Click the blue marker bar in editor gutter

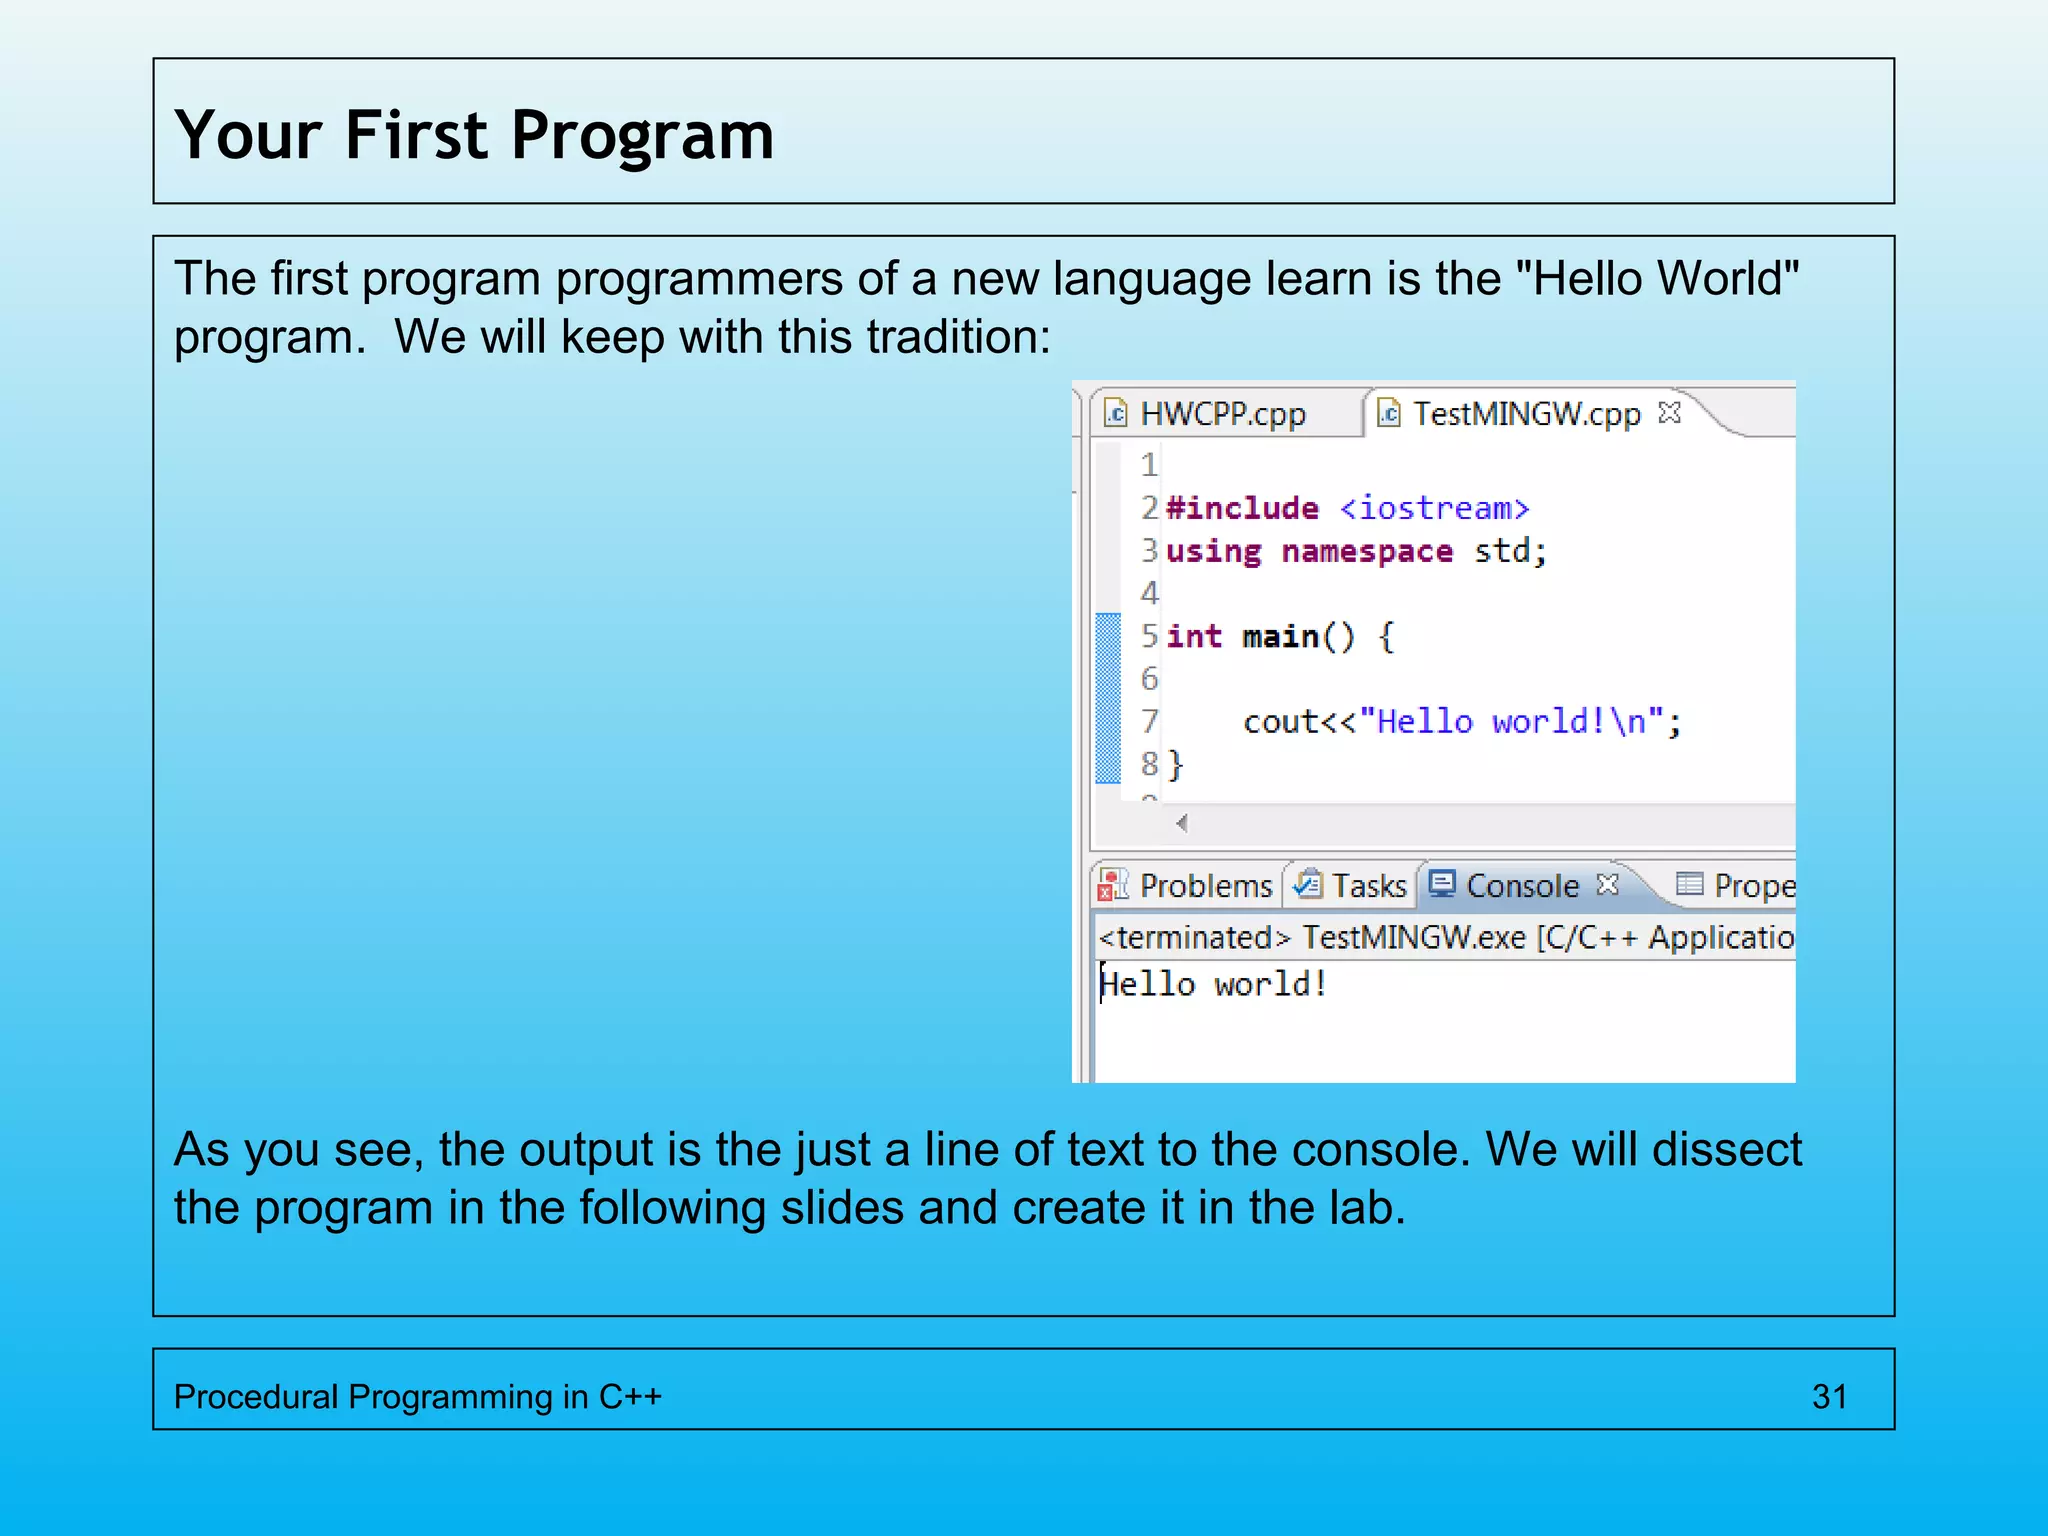[x=1108, y=698]
